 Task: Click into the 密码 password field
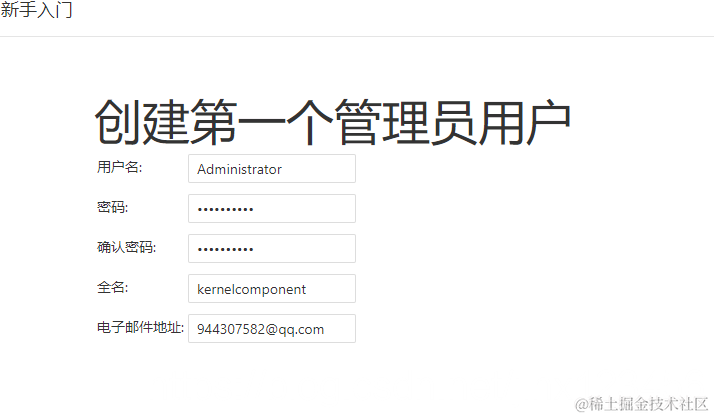[272, 209]
